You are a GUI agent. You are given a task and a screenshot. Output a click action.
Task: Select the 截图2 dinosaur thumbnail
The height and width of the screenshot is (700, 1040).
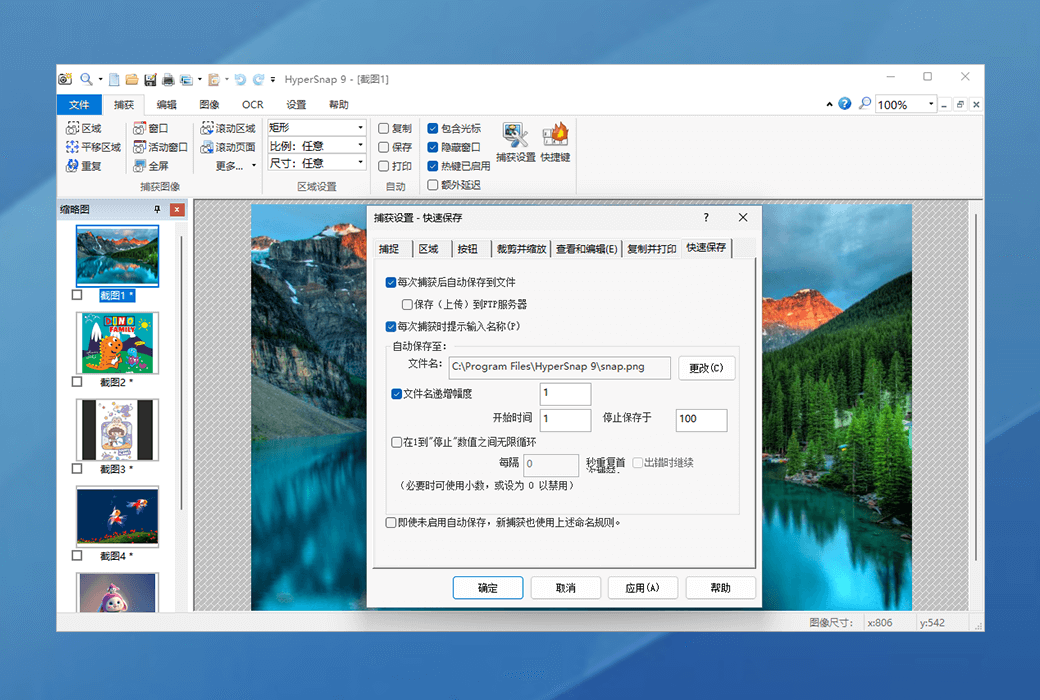coord(118,343)
